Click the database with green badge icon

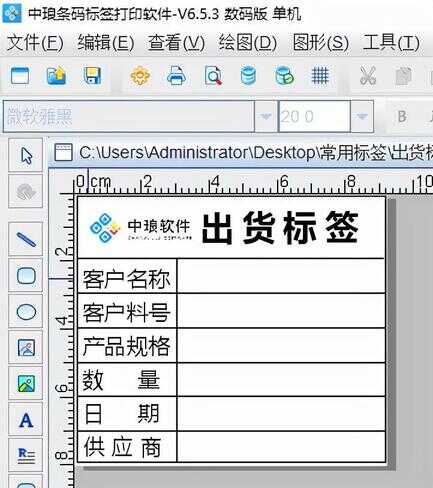tap(284, 76)
